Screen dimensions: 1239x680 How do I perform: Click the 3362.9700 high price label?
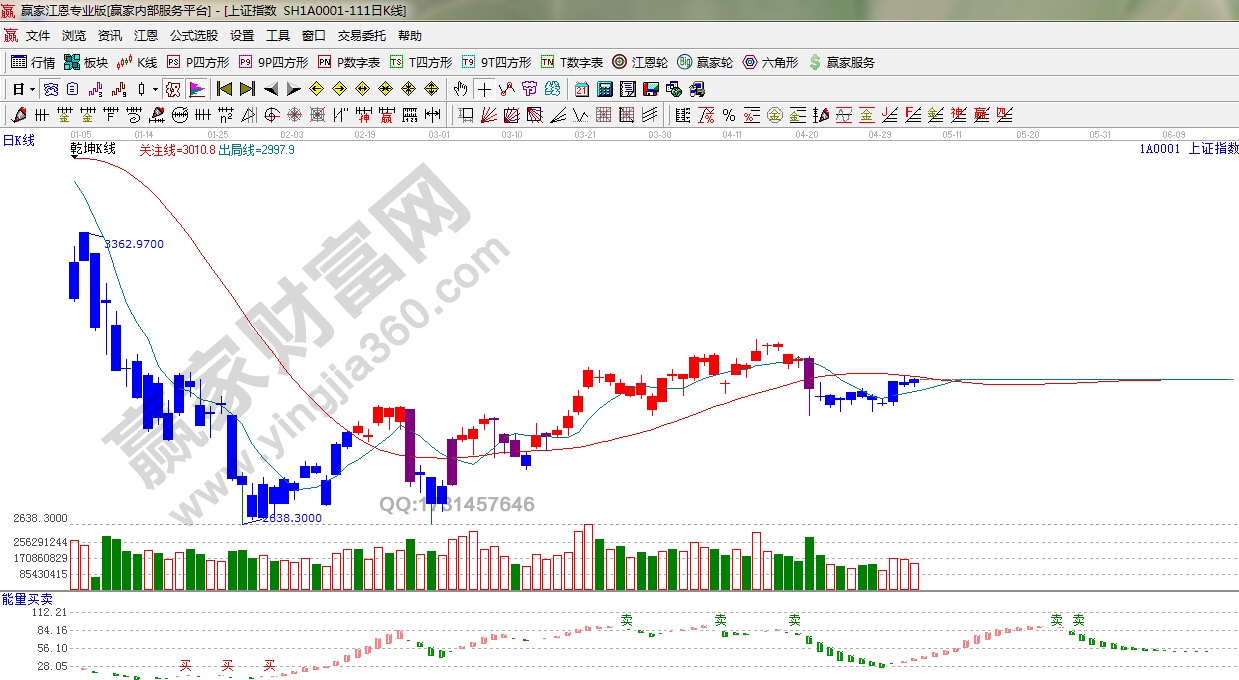coord(134,244)
